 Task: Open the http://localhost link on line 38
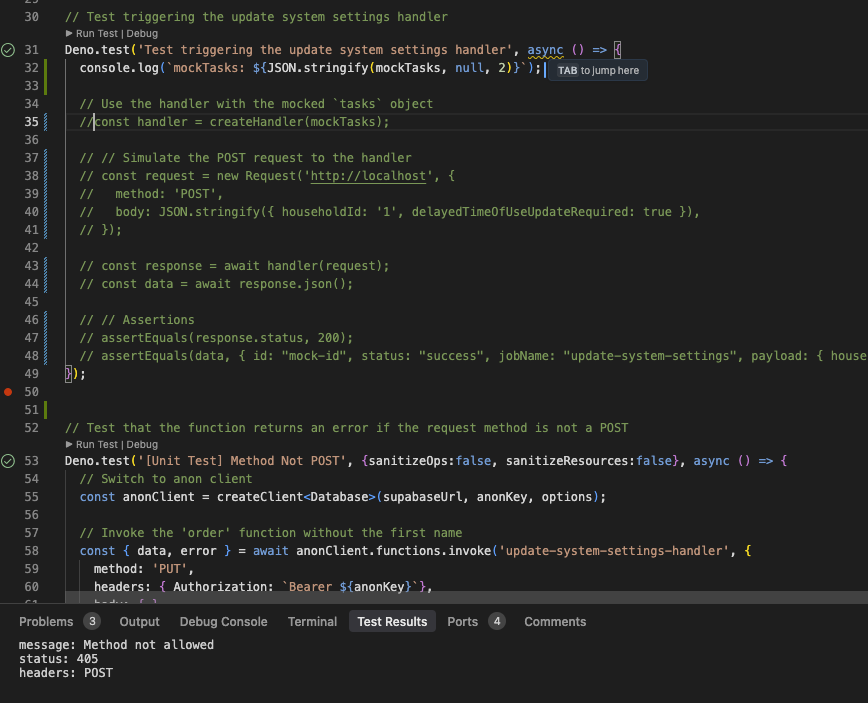coord(368,176)
